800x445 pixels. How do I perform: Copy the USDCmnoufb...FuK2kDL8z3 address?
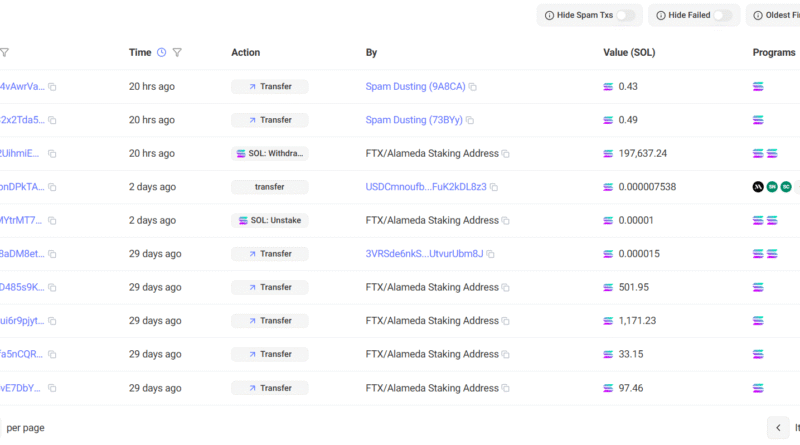tap(494, 187)
